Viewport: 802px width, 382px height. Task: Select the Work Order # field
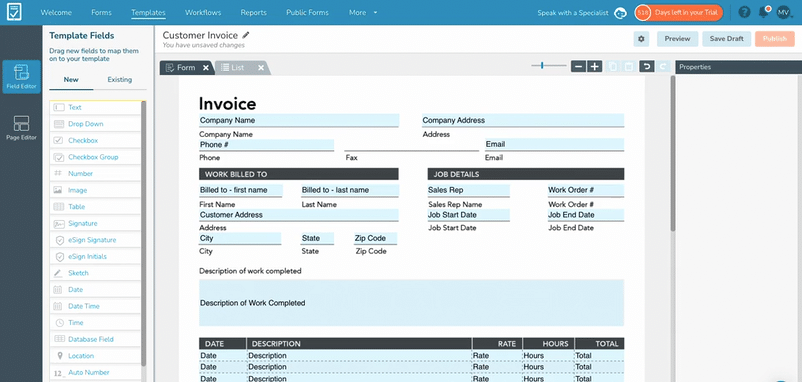point(586,190)
